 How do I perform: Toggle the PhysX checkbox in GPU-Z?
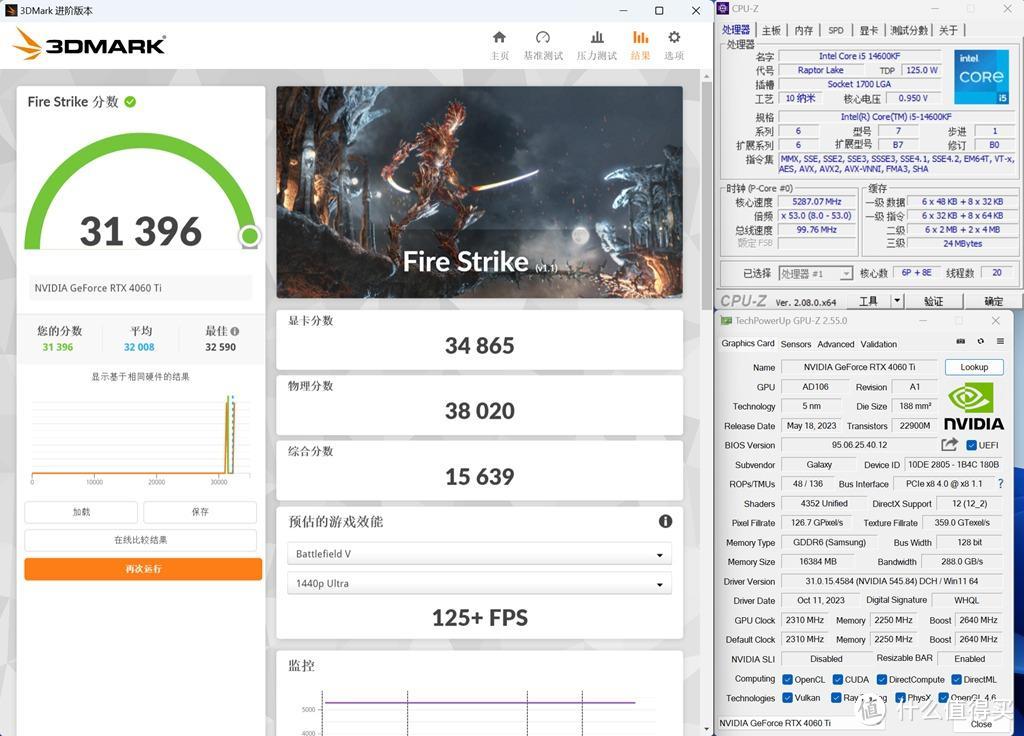[901, 697]
